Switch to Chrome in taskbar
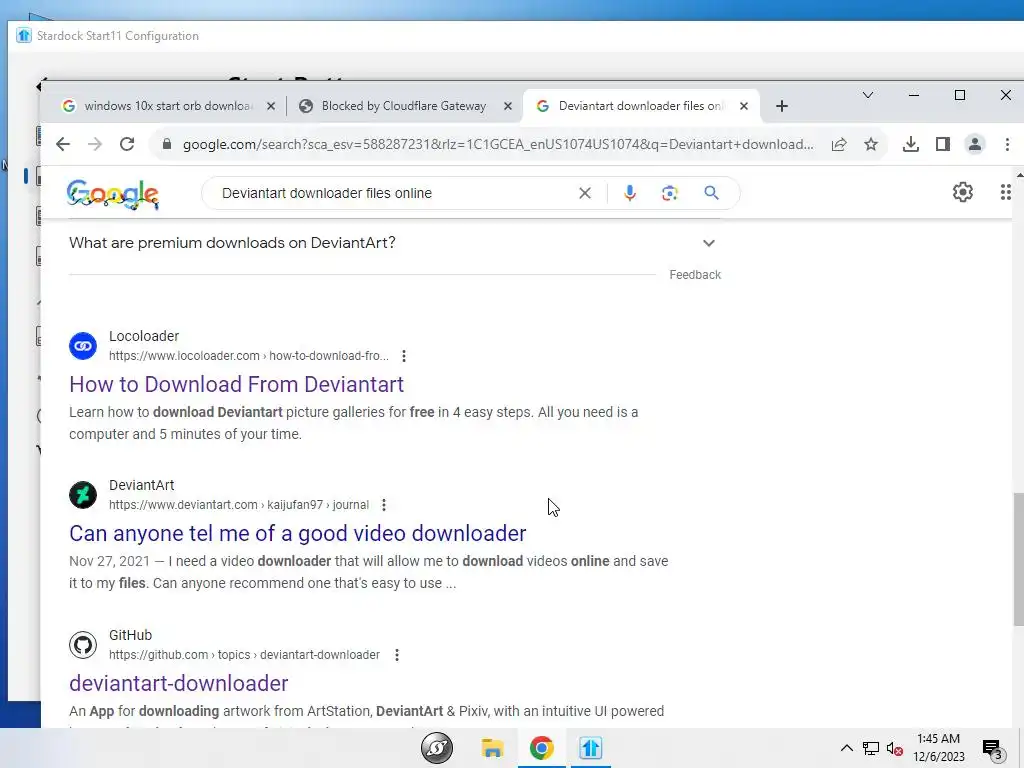The height and width of the screenshot is (768, 1024). pos(541,748)
